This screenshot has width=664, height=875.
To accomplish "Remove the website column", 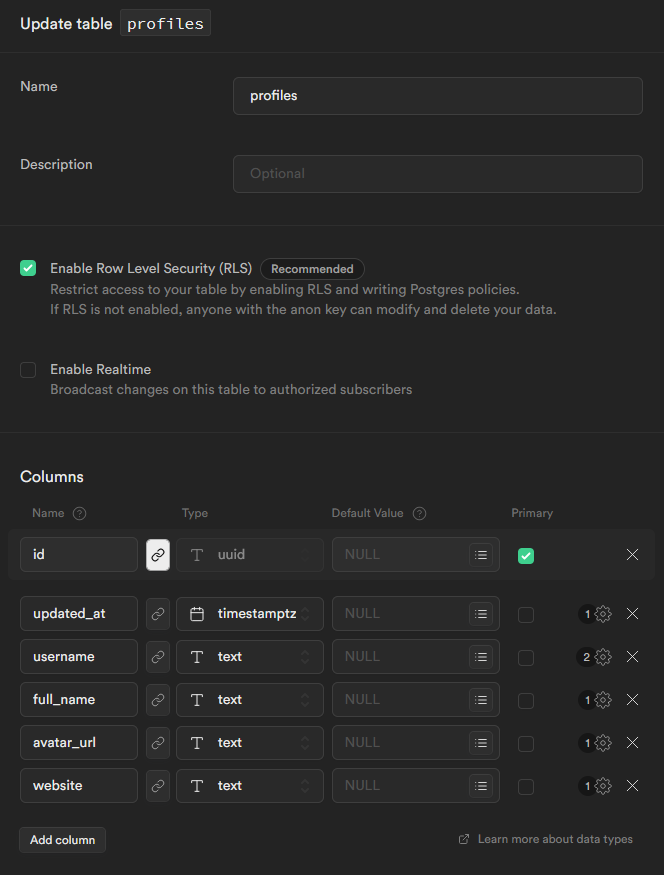I will tap(632, 786).
